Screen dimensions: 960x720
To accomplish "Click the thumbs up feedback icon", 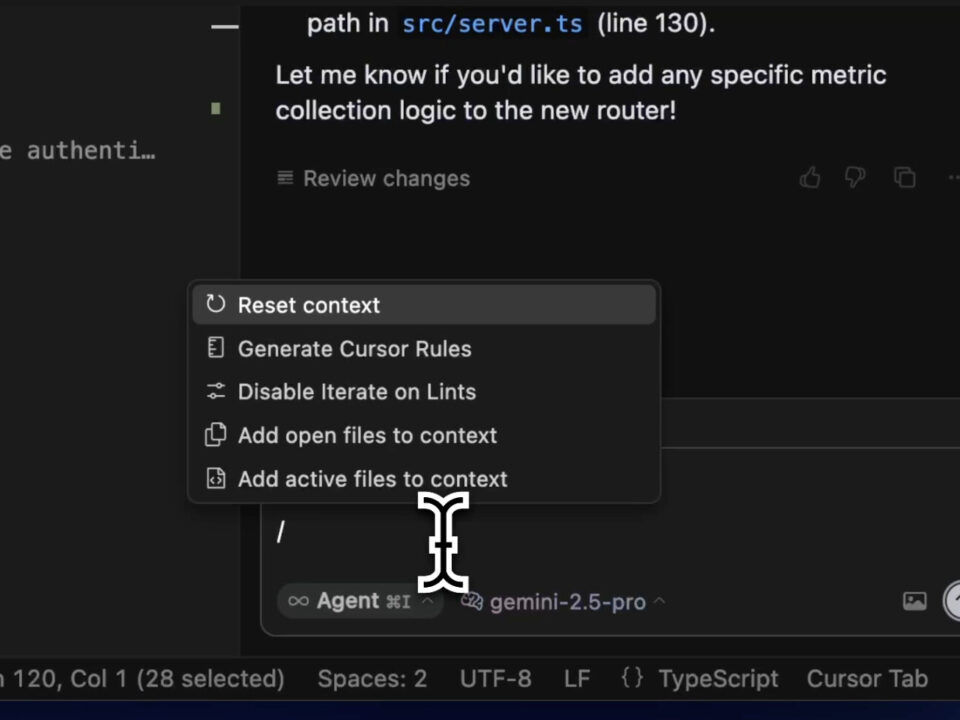I will coord(810,178).
